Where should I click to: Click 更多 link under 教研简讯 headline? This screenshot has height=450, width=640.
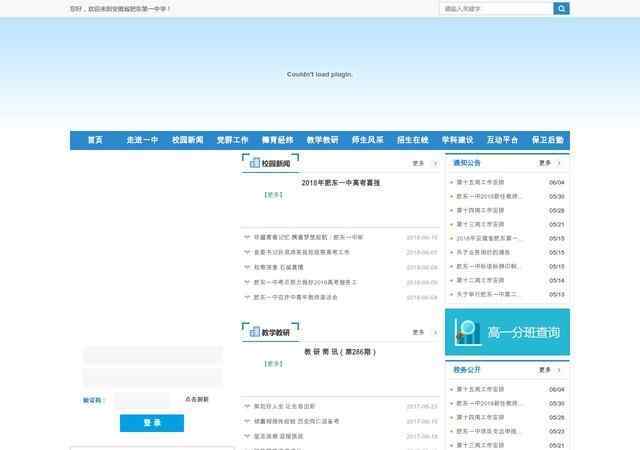[x=273, y=364]
